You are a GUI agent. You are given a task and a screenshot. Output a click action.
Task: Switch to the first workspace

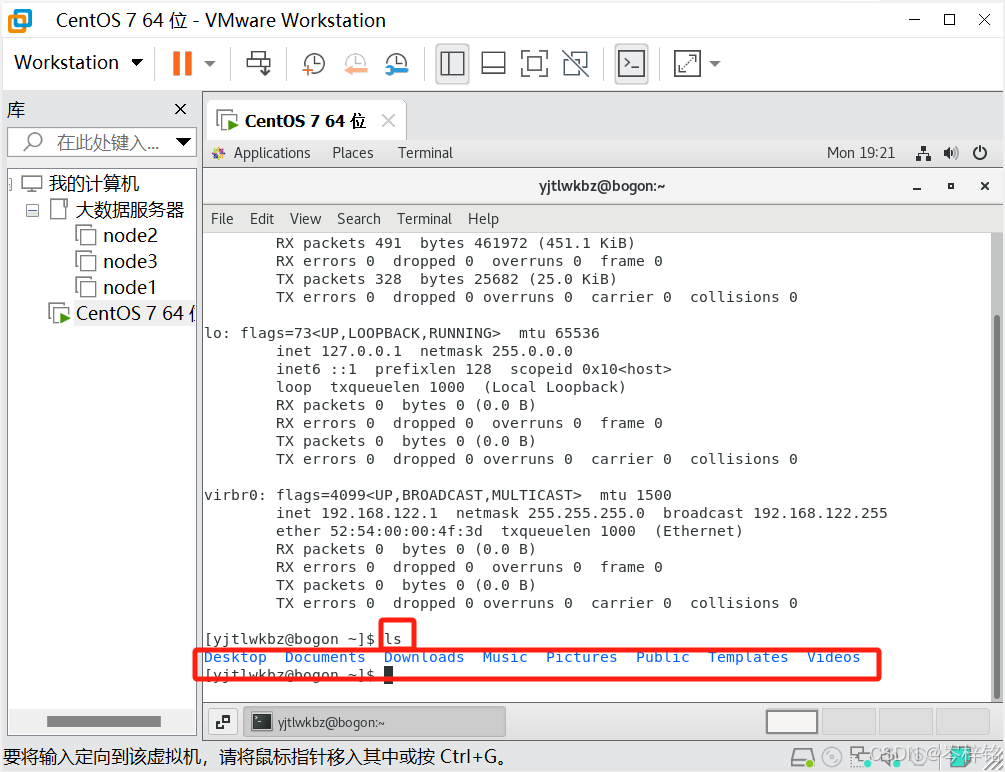coord(792,722)
